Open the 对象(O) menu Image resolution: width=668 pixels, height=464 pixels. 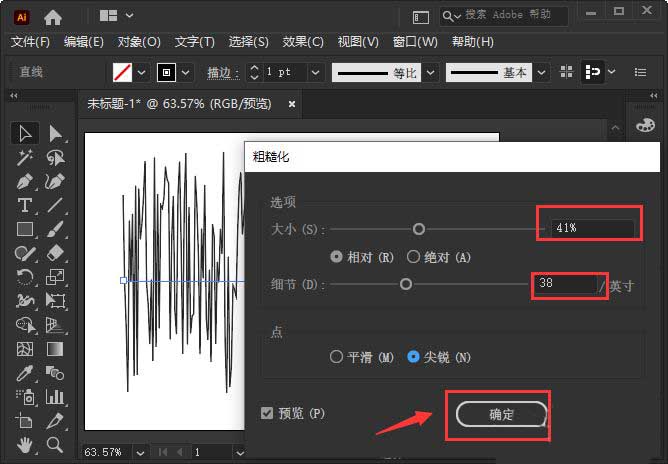(139, 42)
